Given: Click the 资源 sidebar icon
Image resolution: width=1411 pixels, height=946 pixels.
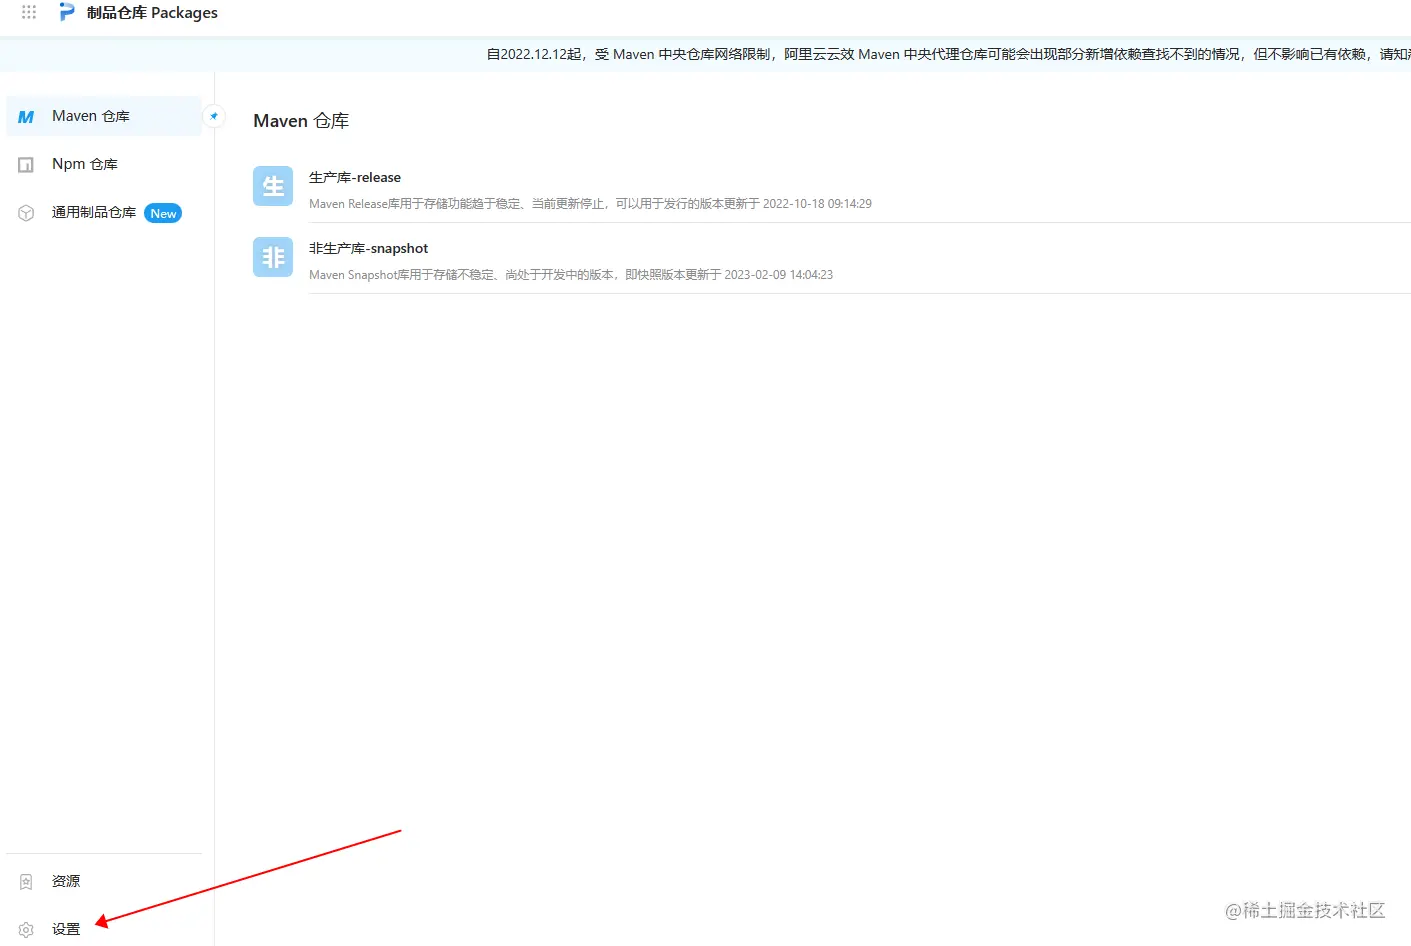Looking at the screenshot, I should point(26,882).
